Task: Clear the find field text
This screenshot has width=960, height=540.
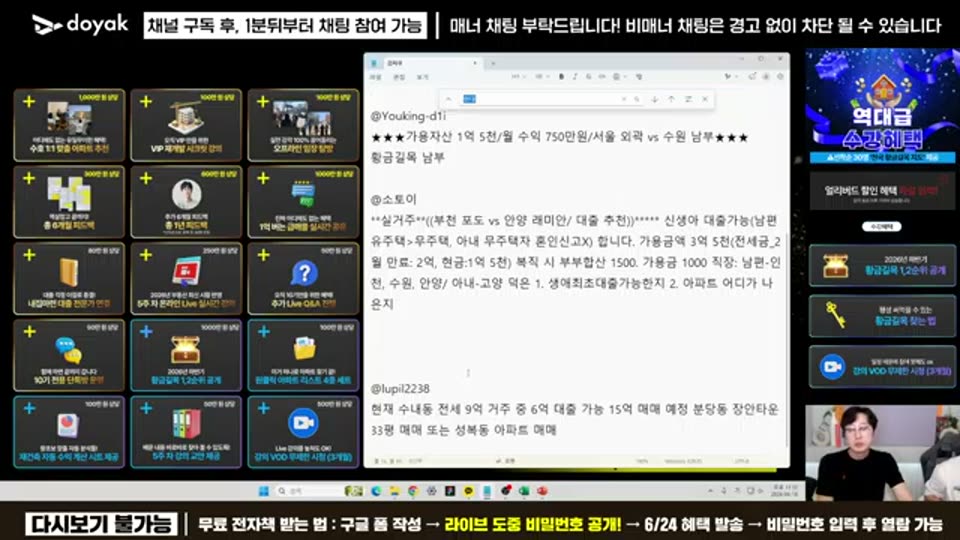Action: pos(624,99)
